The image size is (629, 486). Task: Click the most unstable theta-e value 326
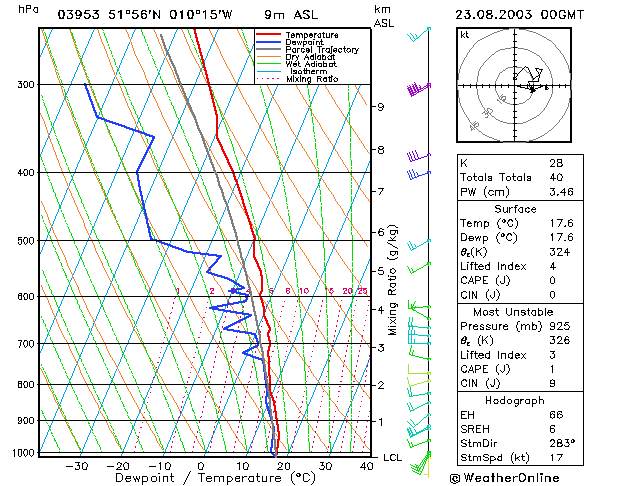pos(559,340)
